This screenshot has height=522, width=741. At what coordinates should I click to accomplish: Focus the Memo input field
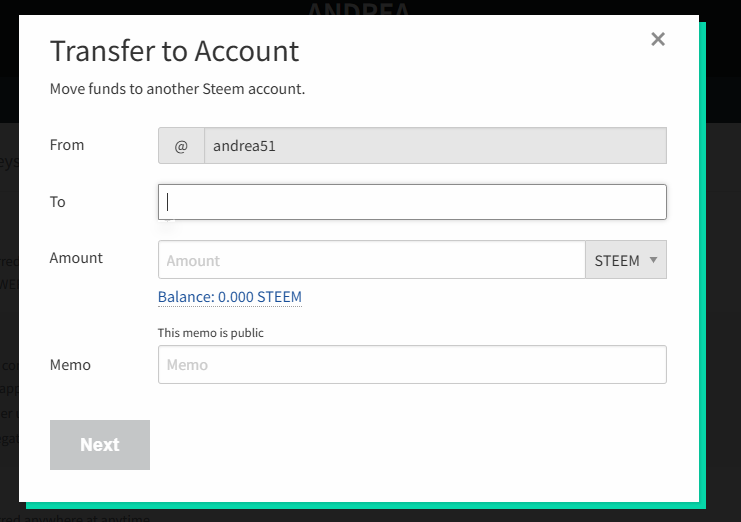(x=412, y=365)
